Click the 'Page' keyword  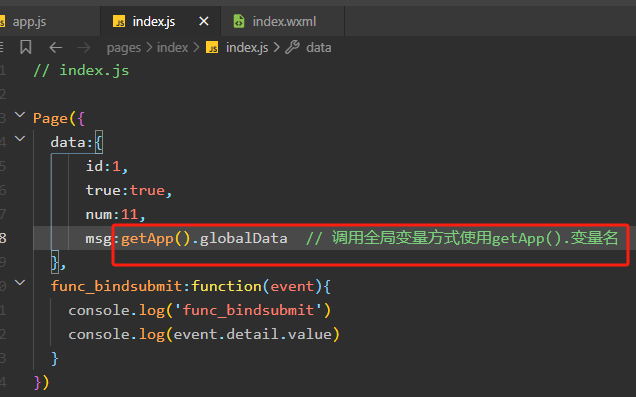(x=50, y=118)
